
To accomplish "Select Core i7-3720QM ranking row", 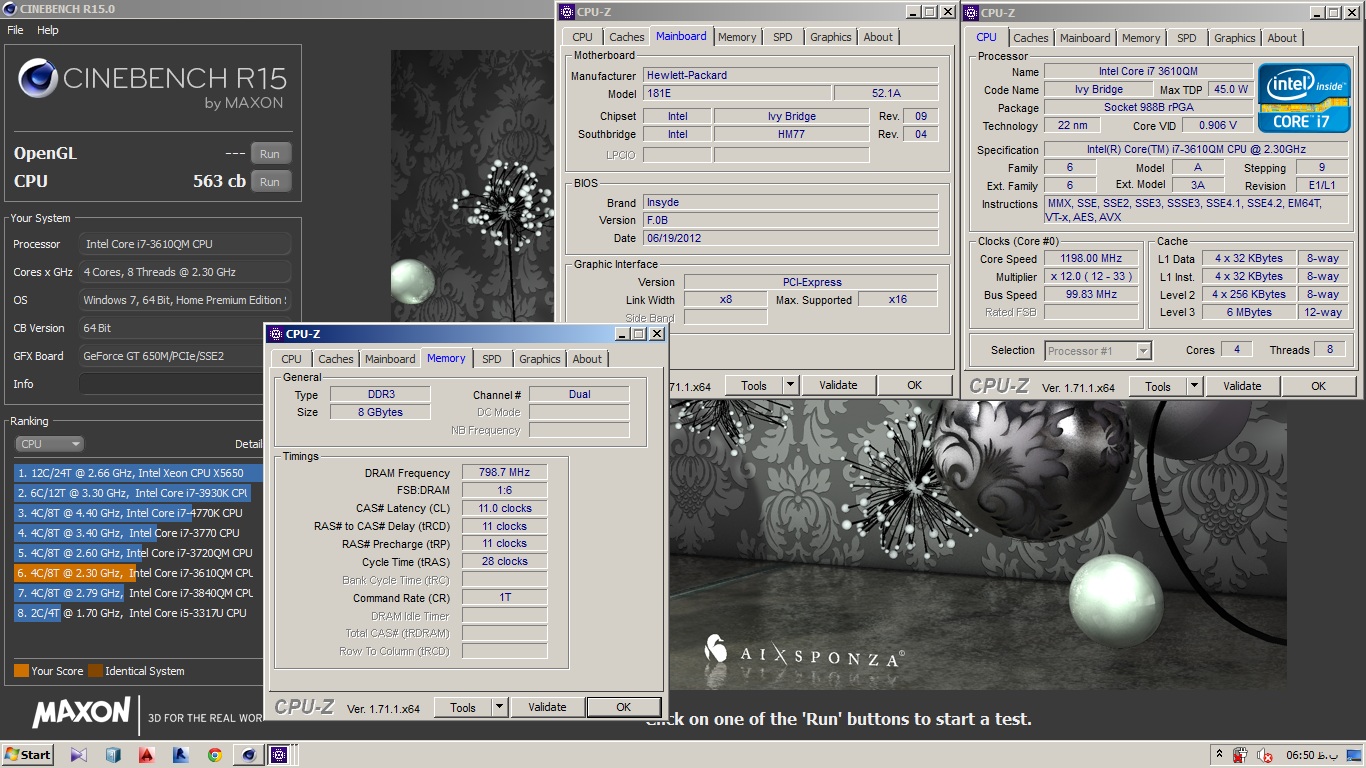I will pyautogui.click(x=138, y=553).
